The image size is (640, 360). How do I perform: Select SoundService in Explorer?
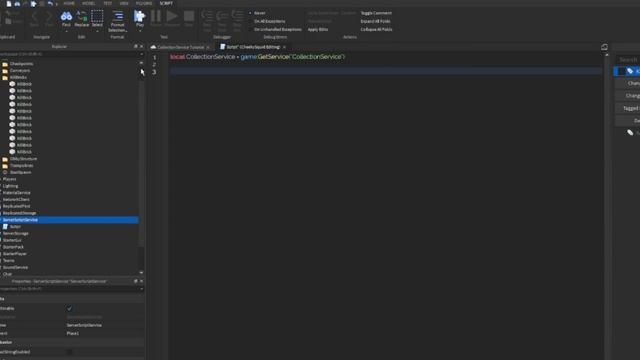(15, 267)
